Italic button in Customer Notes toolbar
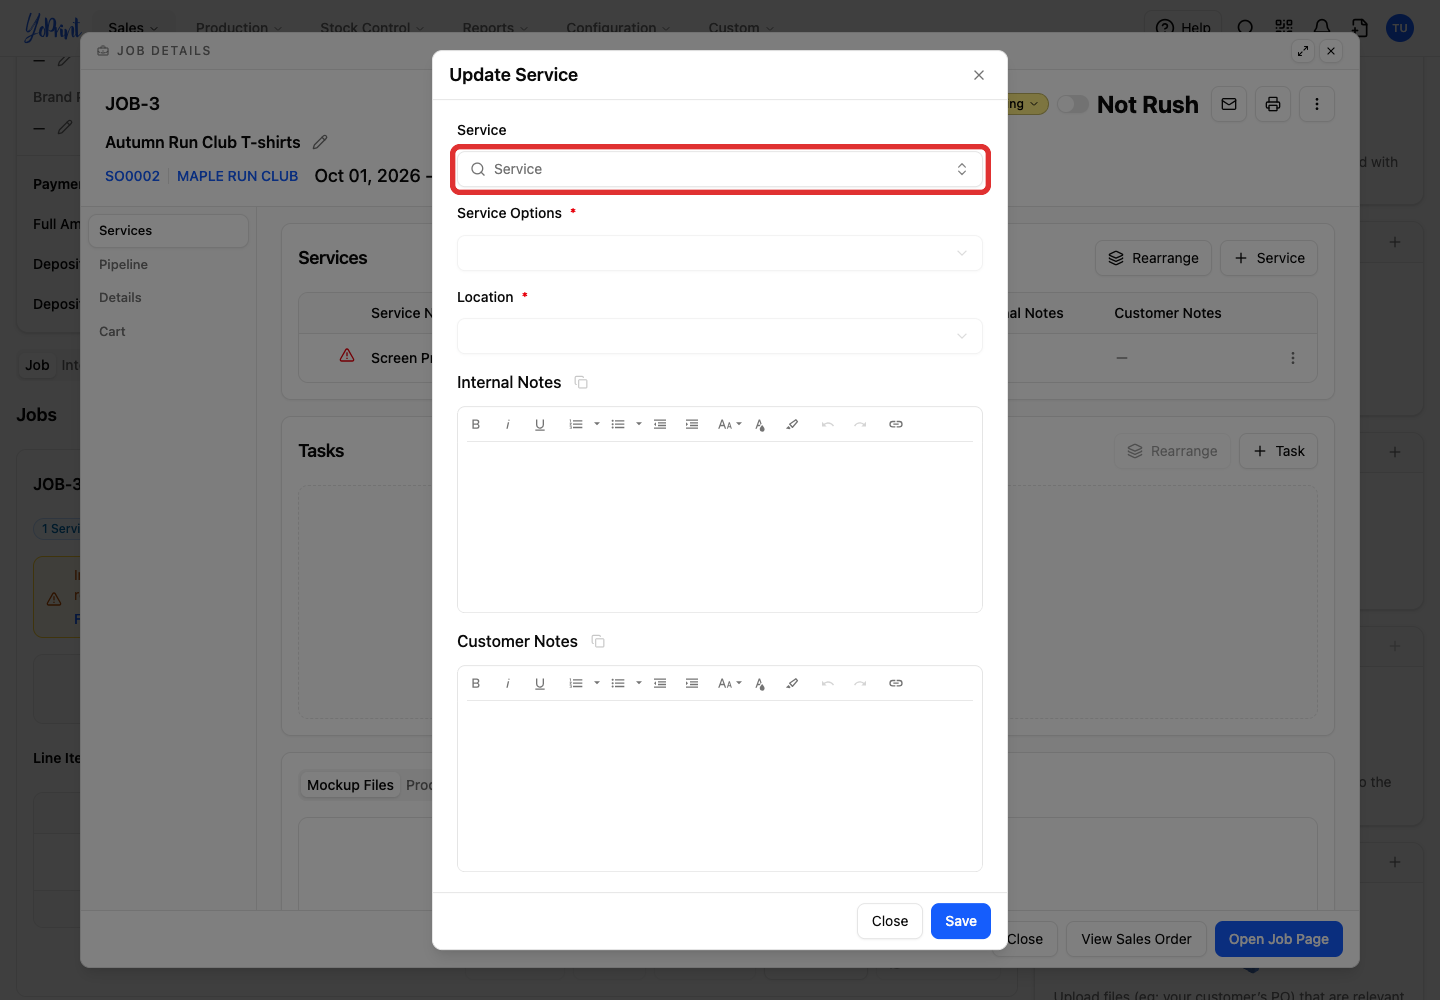The height and width of the screenshot is (1000, 1440). tap(508, 683)
